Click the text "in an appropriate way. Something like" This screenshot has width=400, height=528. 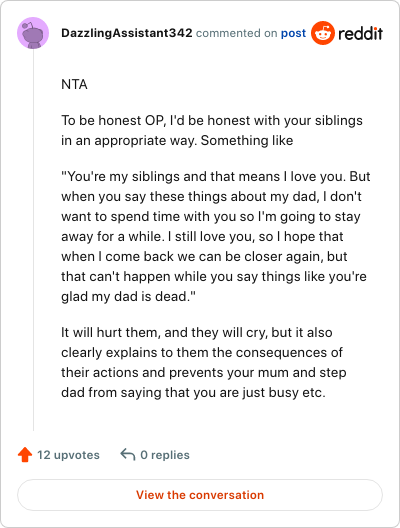tap(177, 140)
